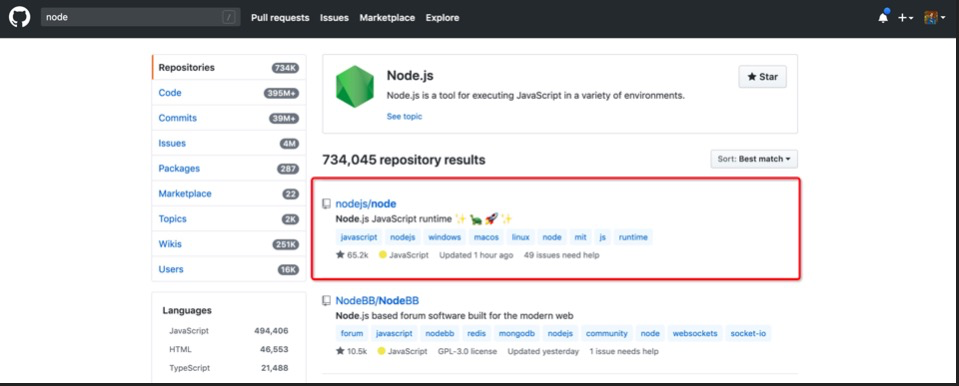Click the nodejs tag under nodejs/node

pyautogui.click(x=402, y=237)
